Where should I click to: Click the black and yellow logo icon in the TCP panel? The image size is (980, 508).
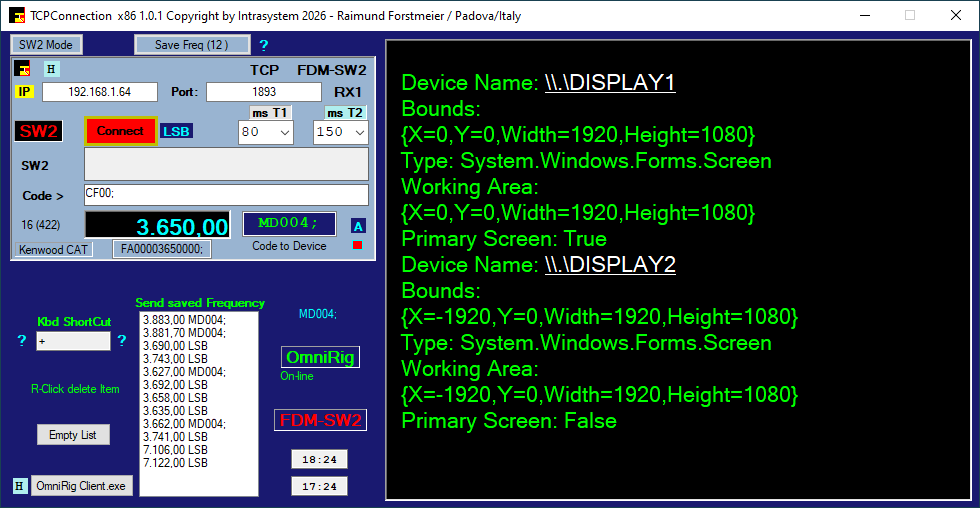[22, 69]
